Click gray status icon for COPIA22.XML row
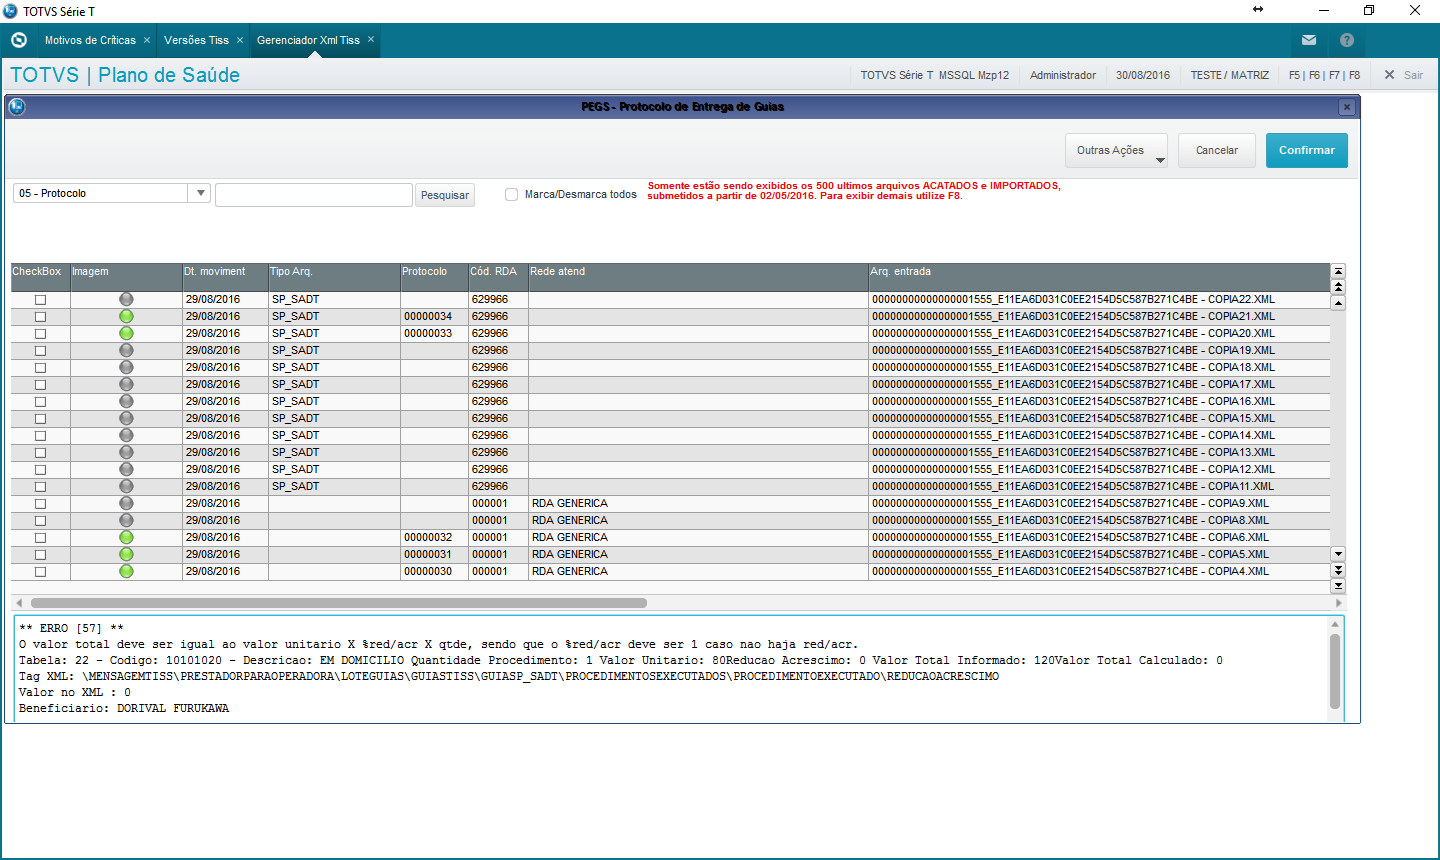Viewport: 1440px width, 860px height. [x=126, y=299]
